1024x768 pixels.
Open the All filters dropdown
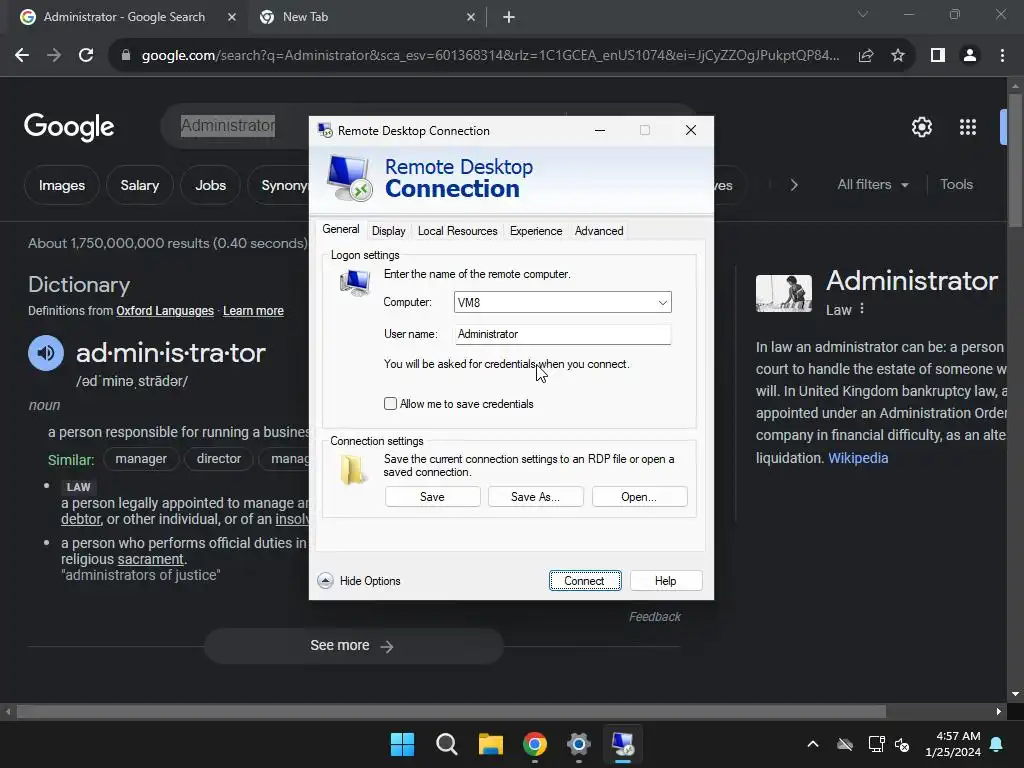872,185
